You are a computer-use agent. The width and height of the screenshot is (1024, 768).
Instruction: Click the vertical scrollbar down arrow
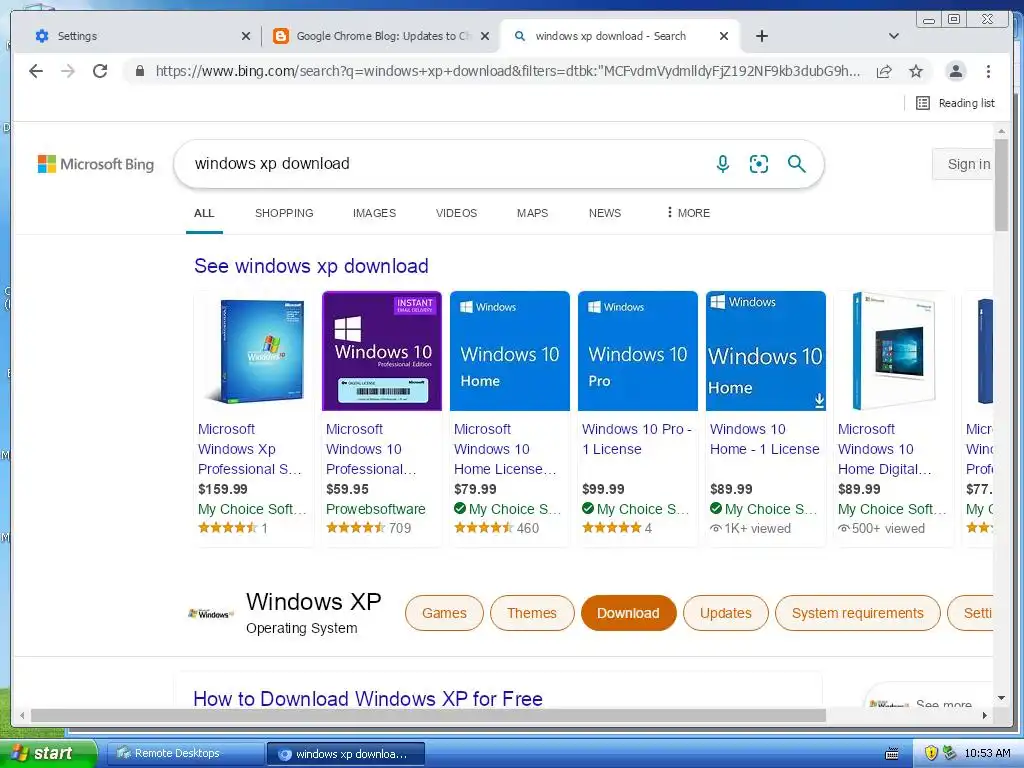click(1002, 698)
